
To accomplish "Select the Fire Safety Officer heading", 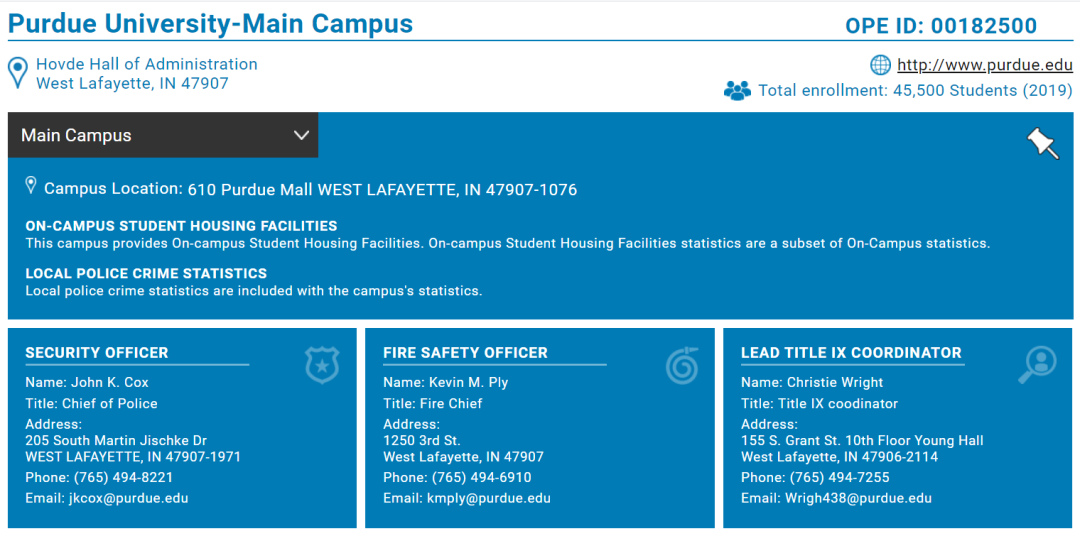I will point(465,353).
